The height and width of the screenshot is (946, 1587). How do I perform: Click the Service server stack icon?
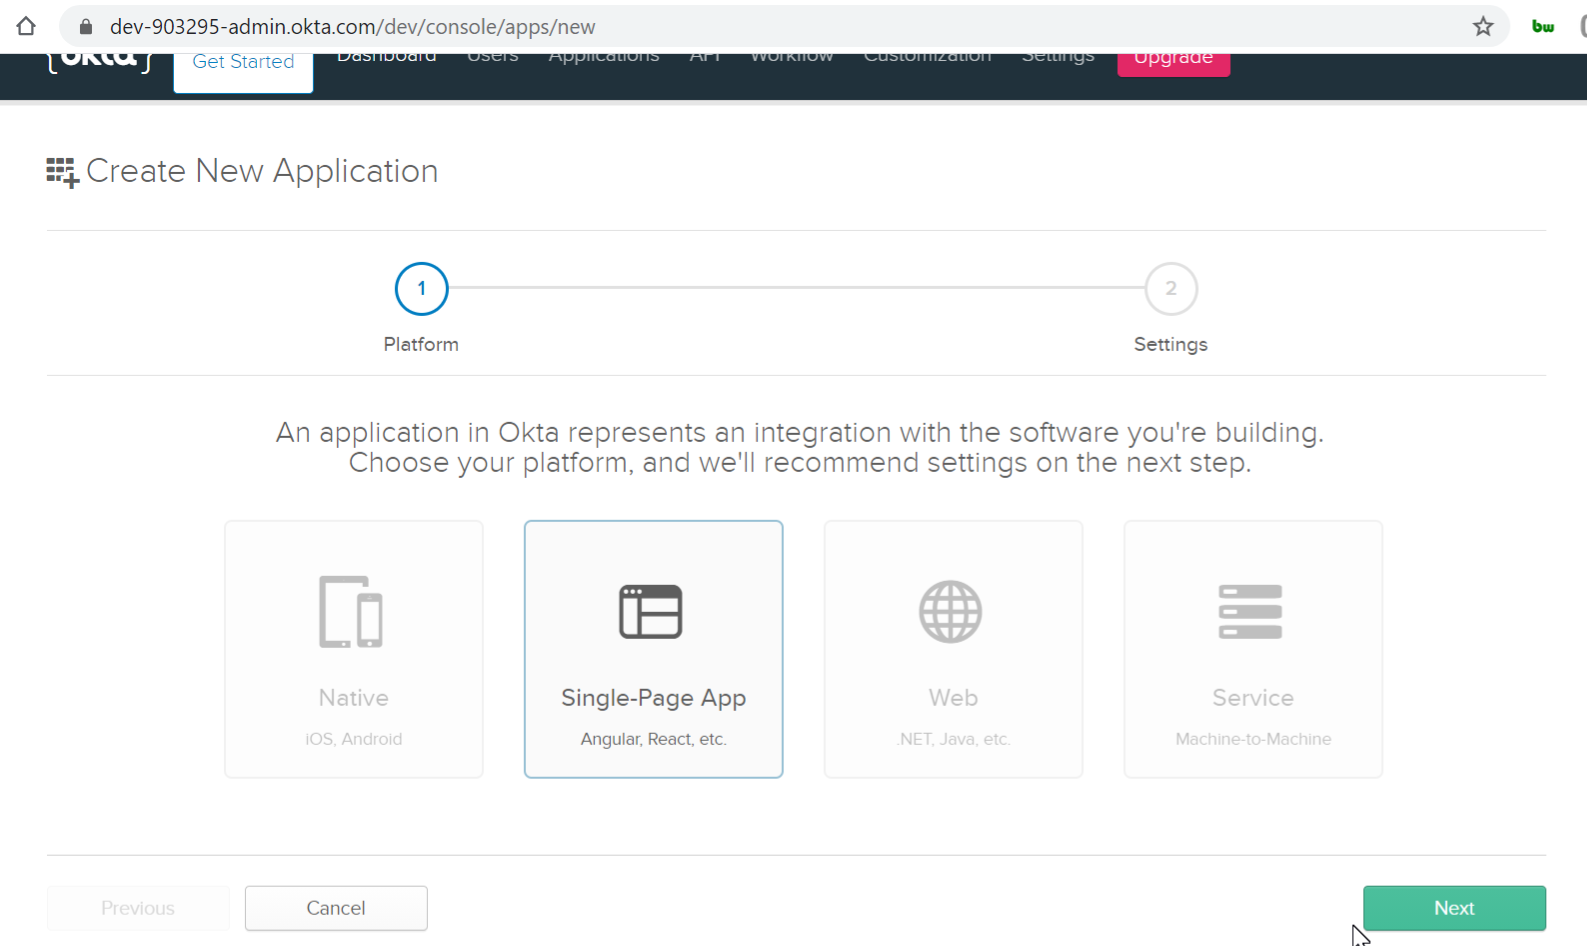(x=1251, y=611)
